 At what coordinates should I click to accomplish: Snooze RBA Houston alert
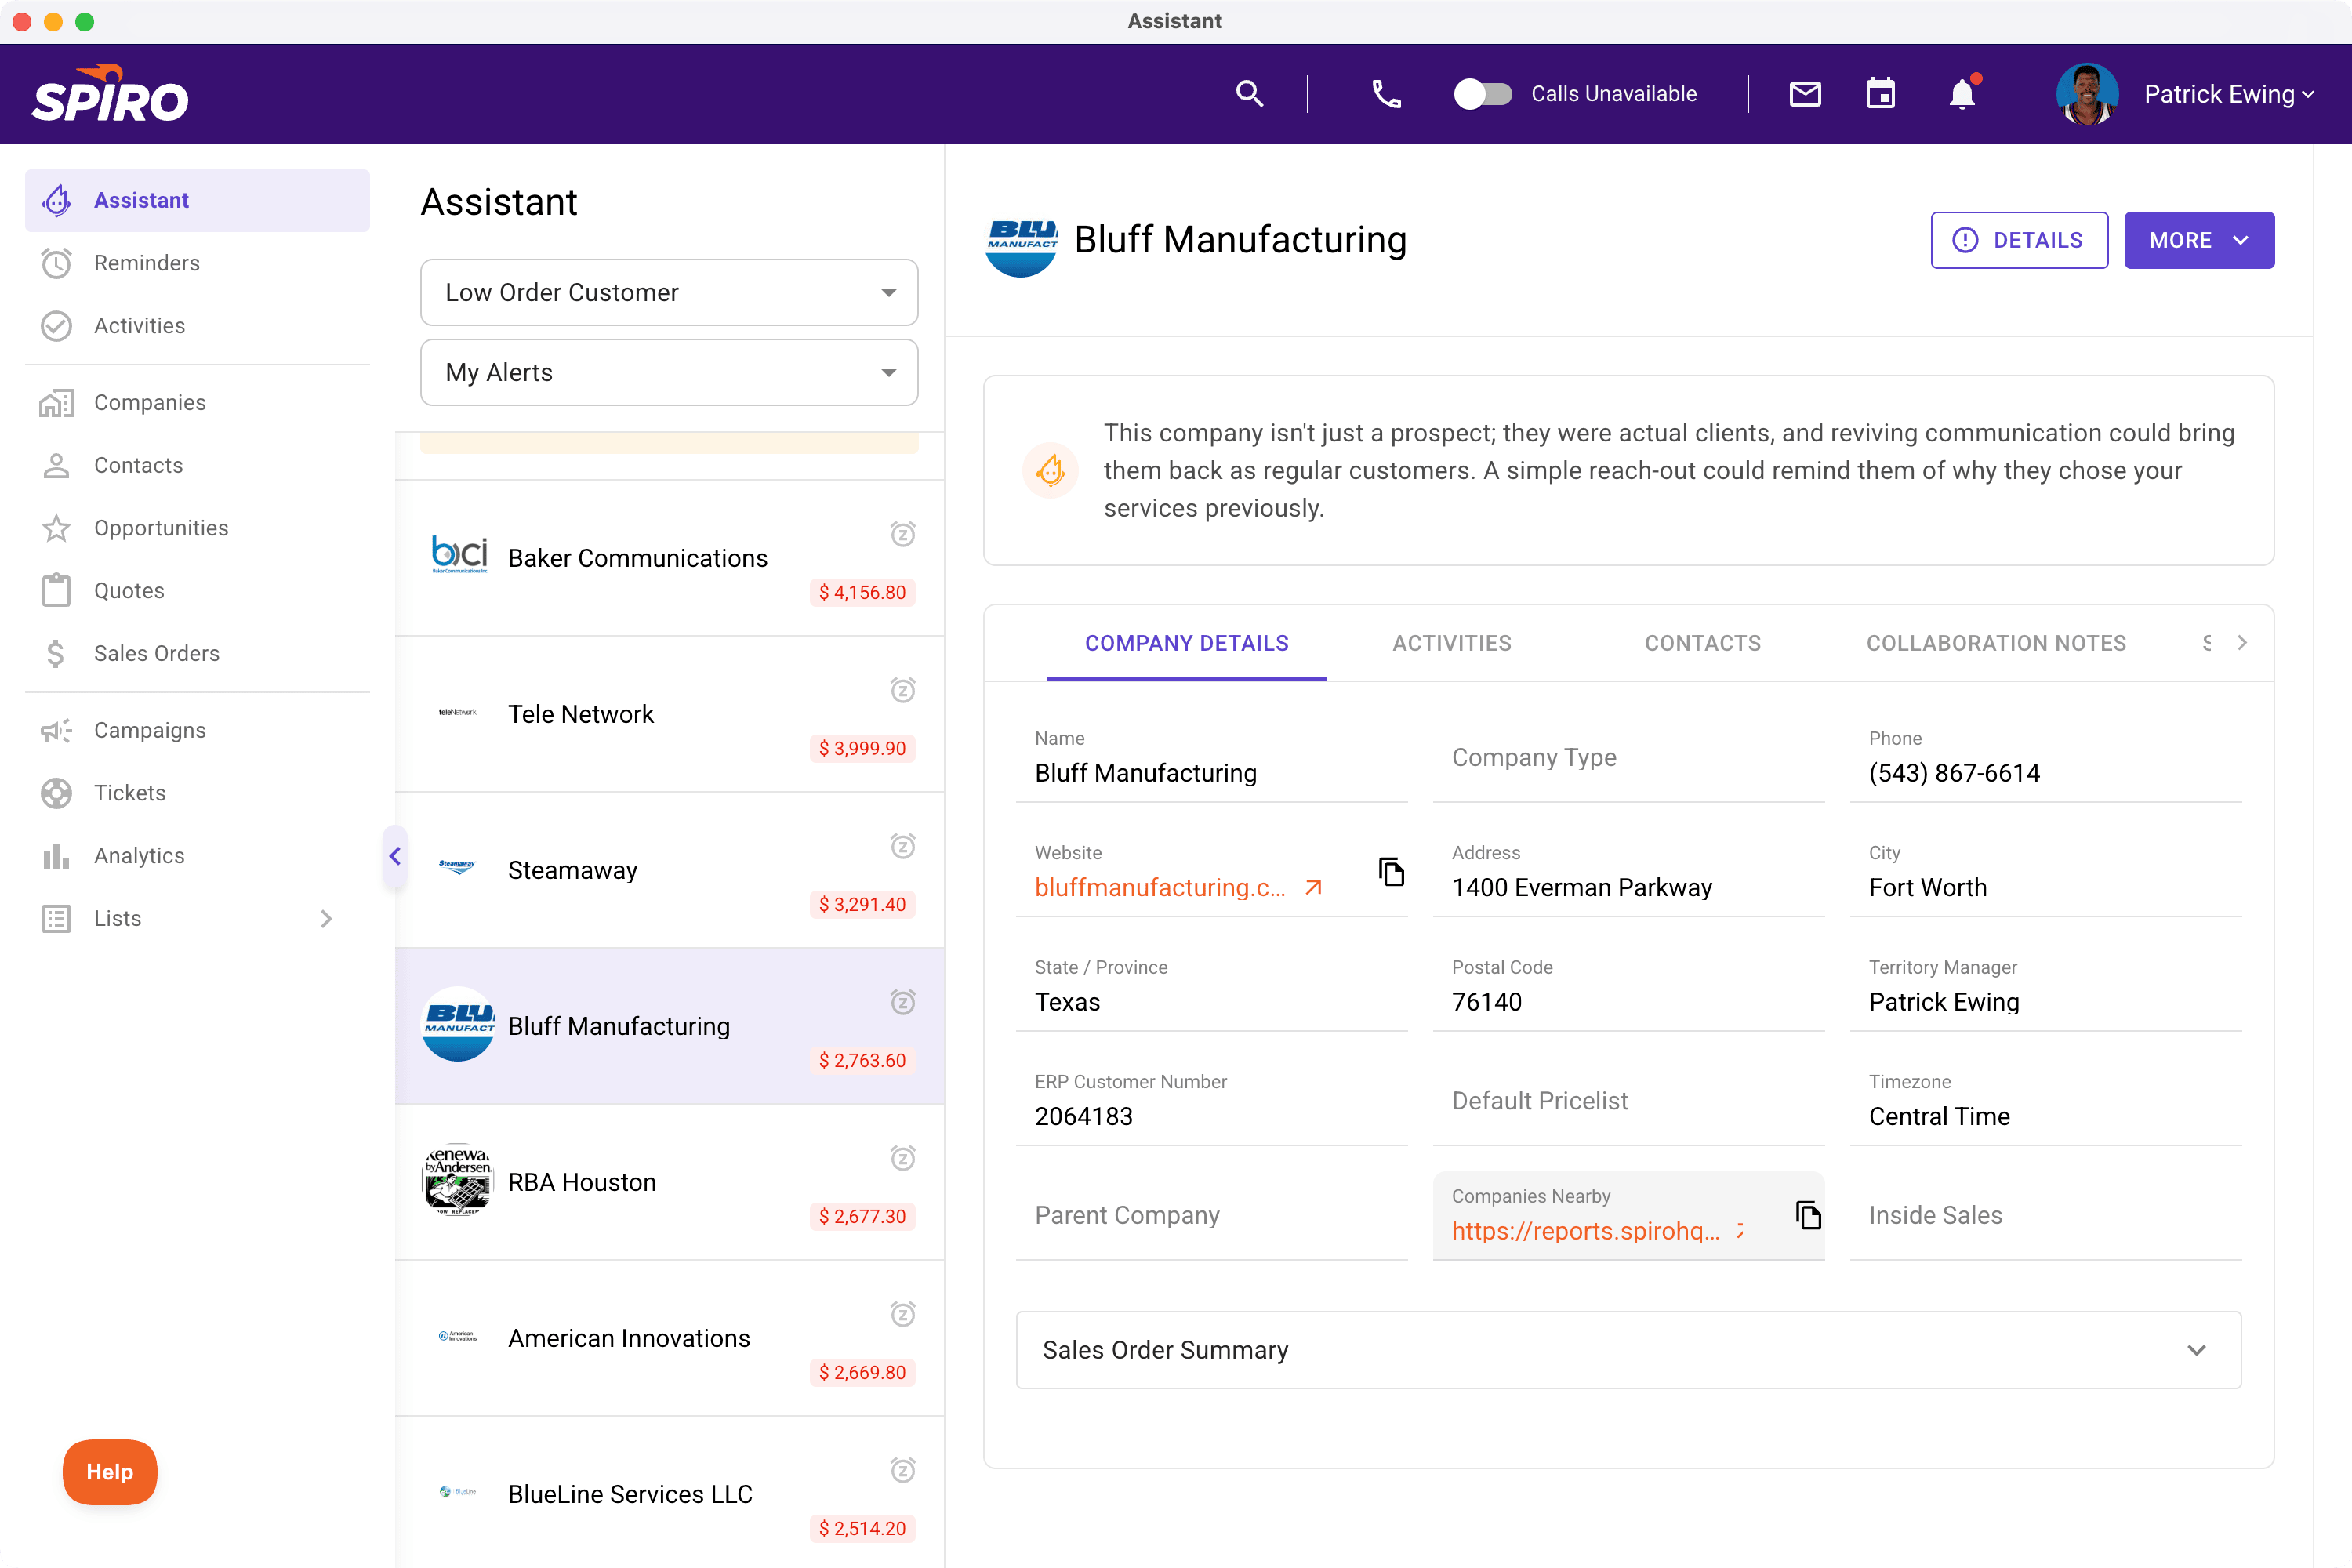(903, 1158)
